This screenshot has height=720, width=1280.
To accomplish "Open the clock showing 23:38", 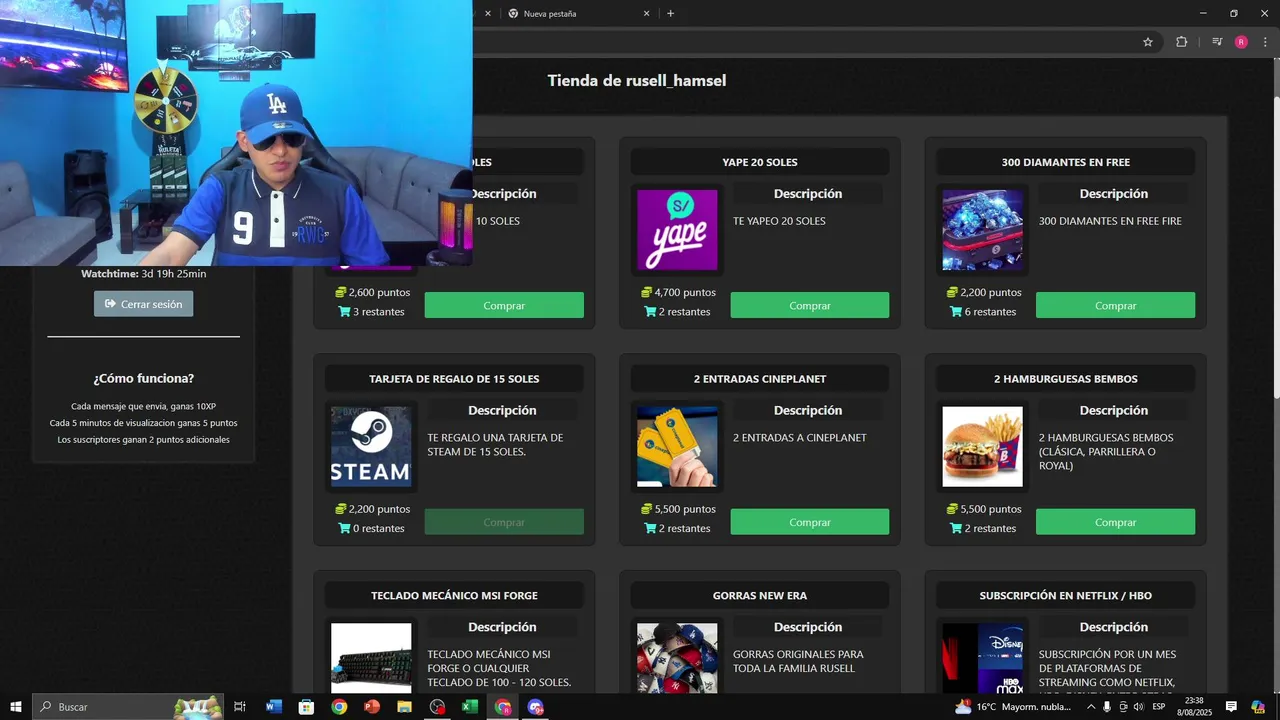I will tap(1194, 707).
